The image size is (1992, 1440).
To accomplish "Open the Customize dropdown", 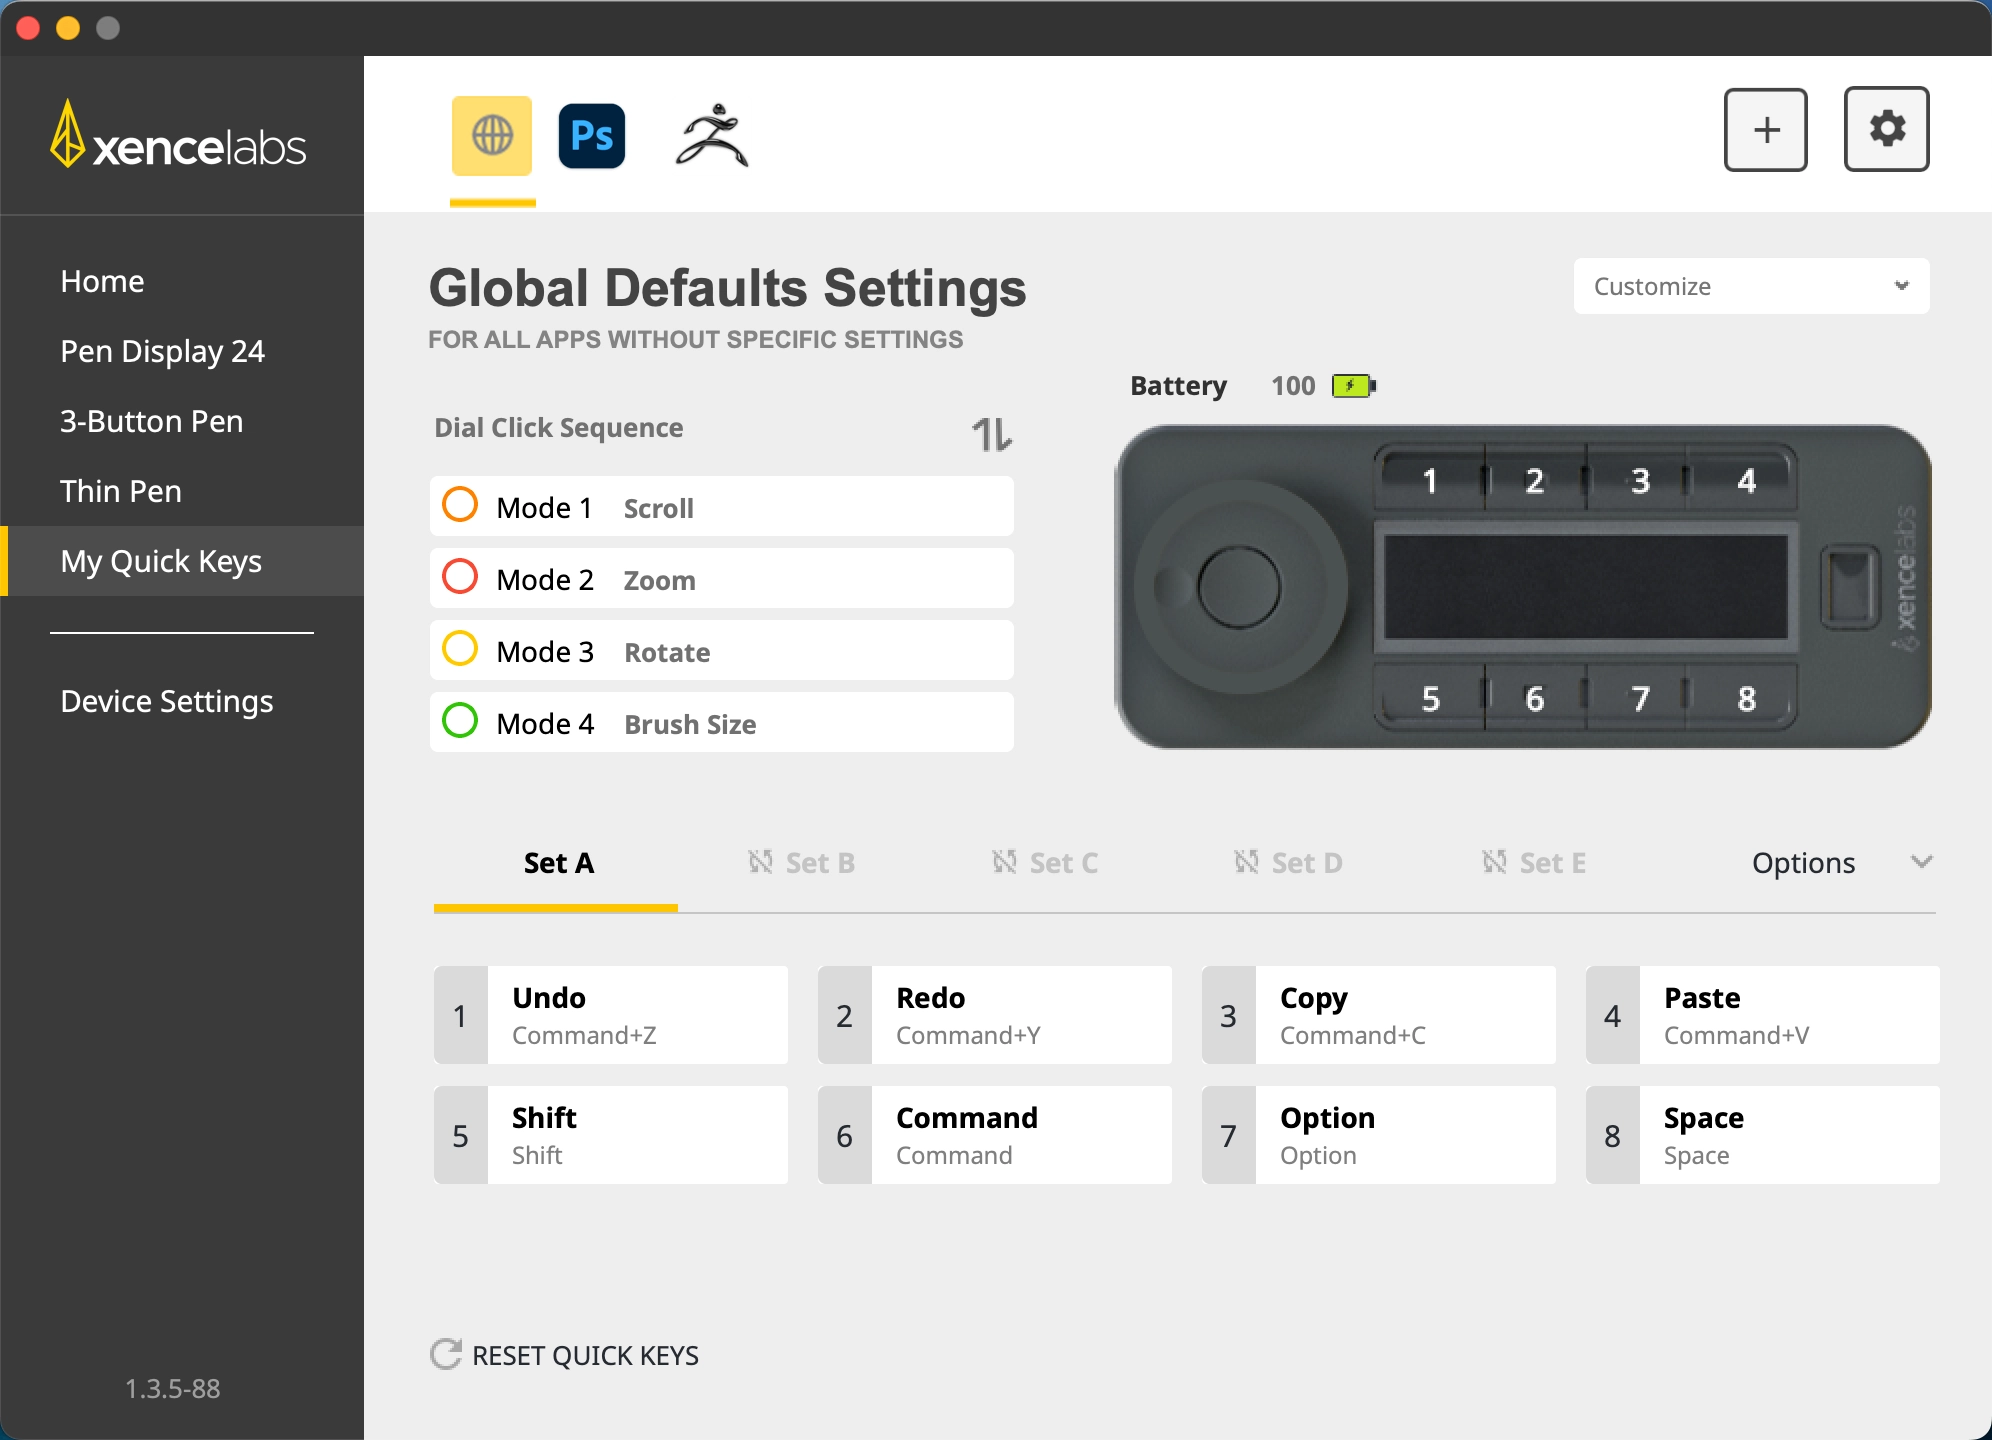I will click(x=1751, y=287).
